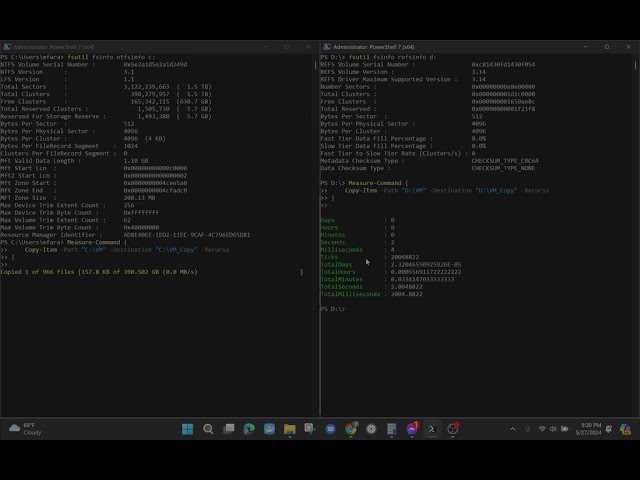
Task: Minimize the right PowerShell window
Action: coord(586,47)
